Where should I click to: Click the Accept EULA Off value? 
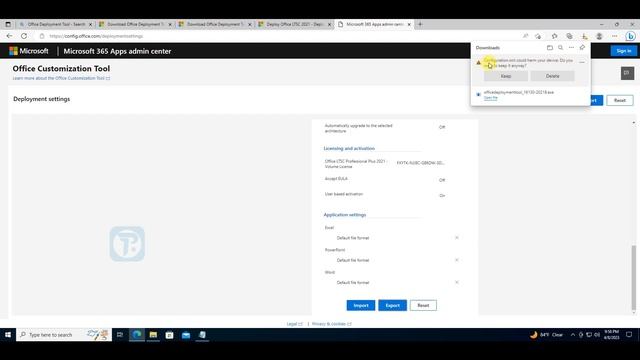pyautogui.click(x=442, y=180)
